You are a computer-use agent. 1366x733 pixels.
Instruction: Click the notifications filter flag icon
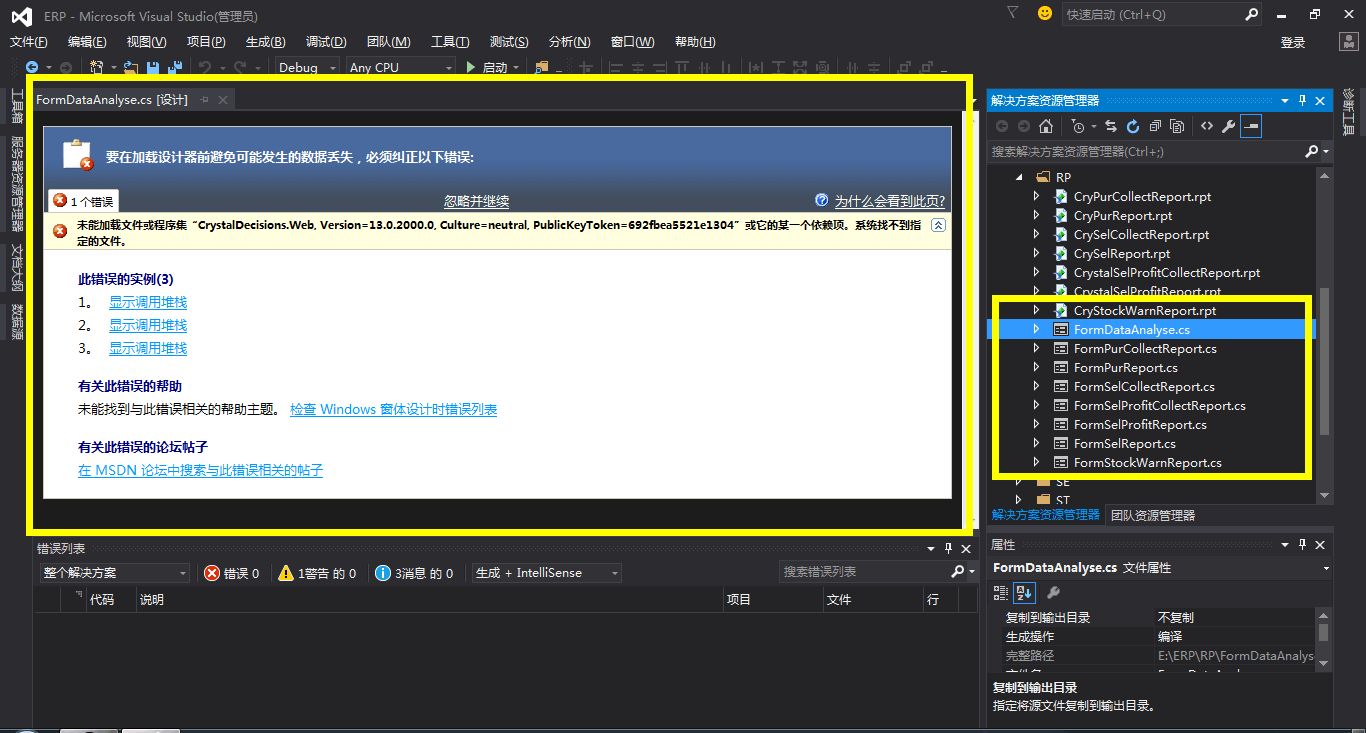point(1012,13)
